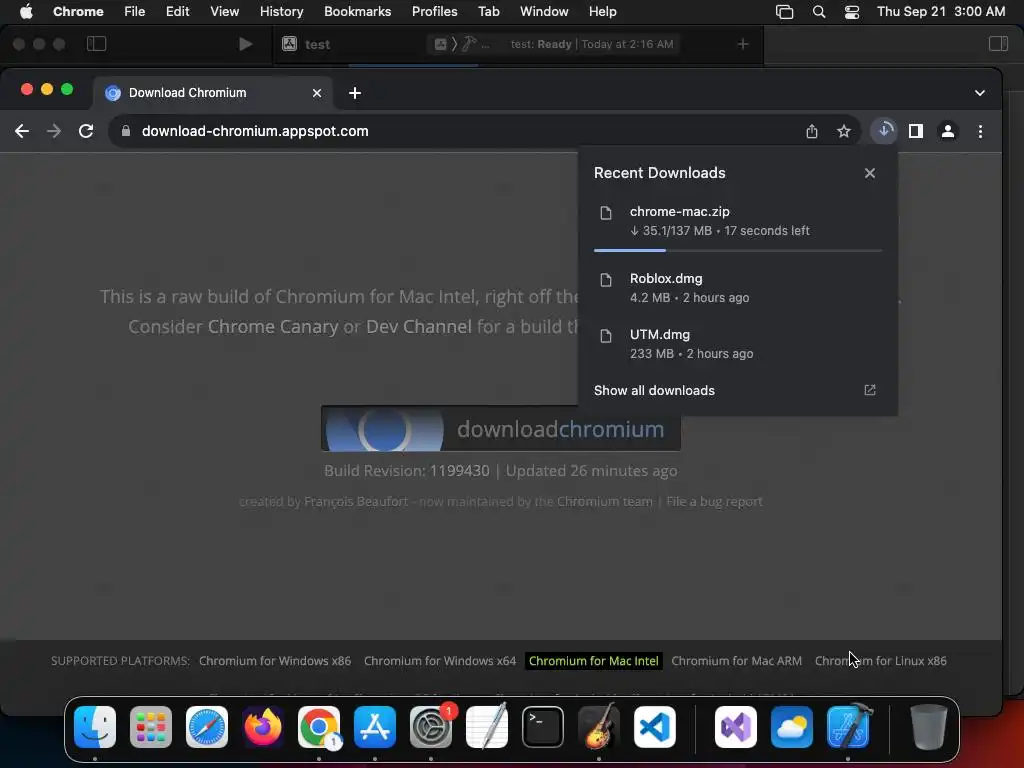Expand the tab search chevron
Viewport: 1024px width, 768px height.
tap(980, 93)
